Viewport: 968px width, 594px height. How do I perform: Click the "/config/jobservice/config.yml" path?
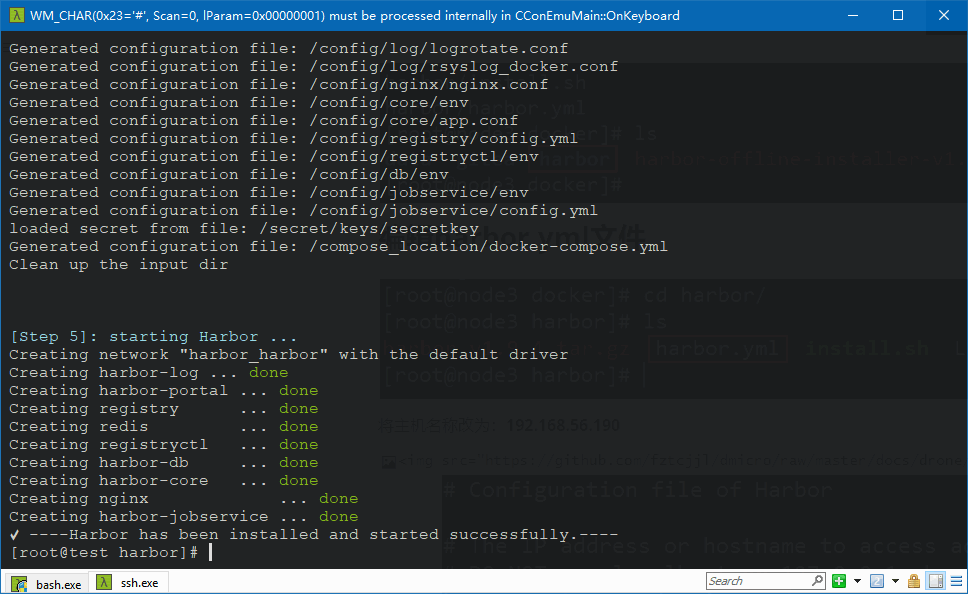point(454,209)
